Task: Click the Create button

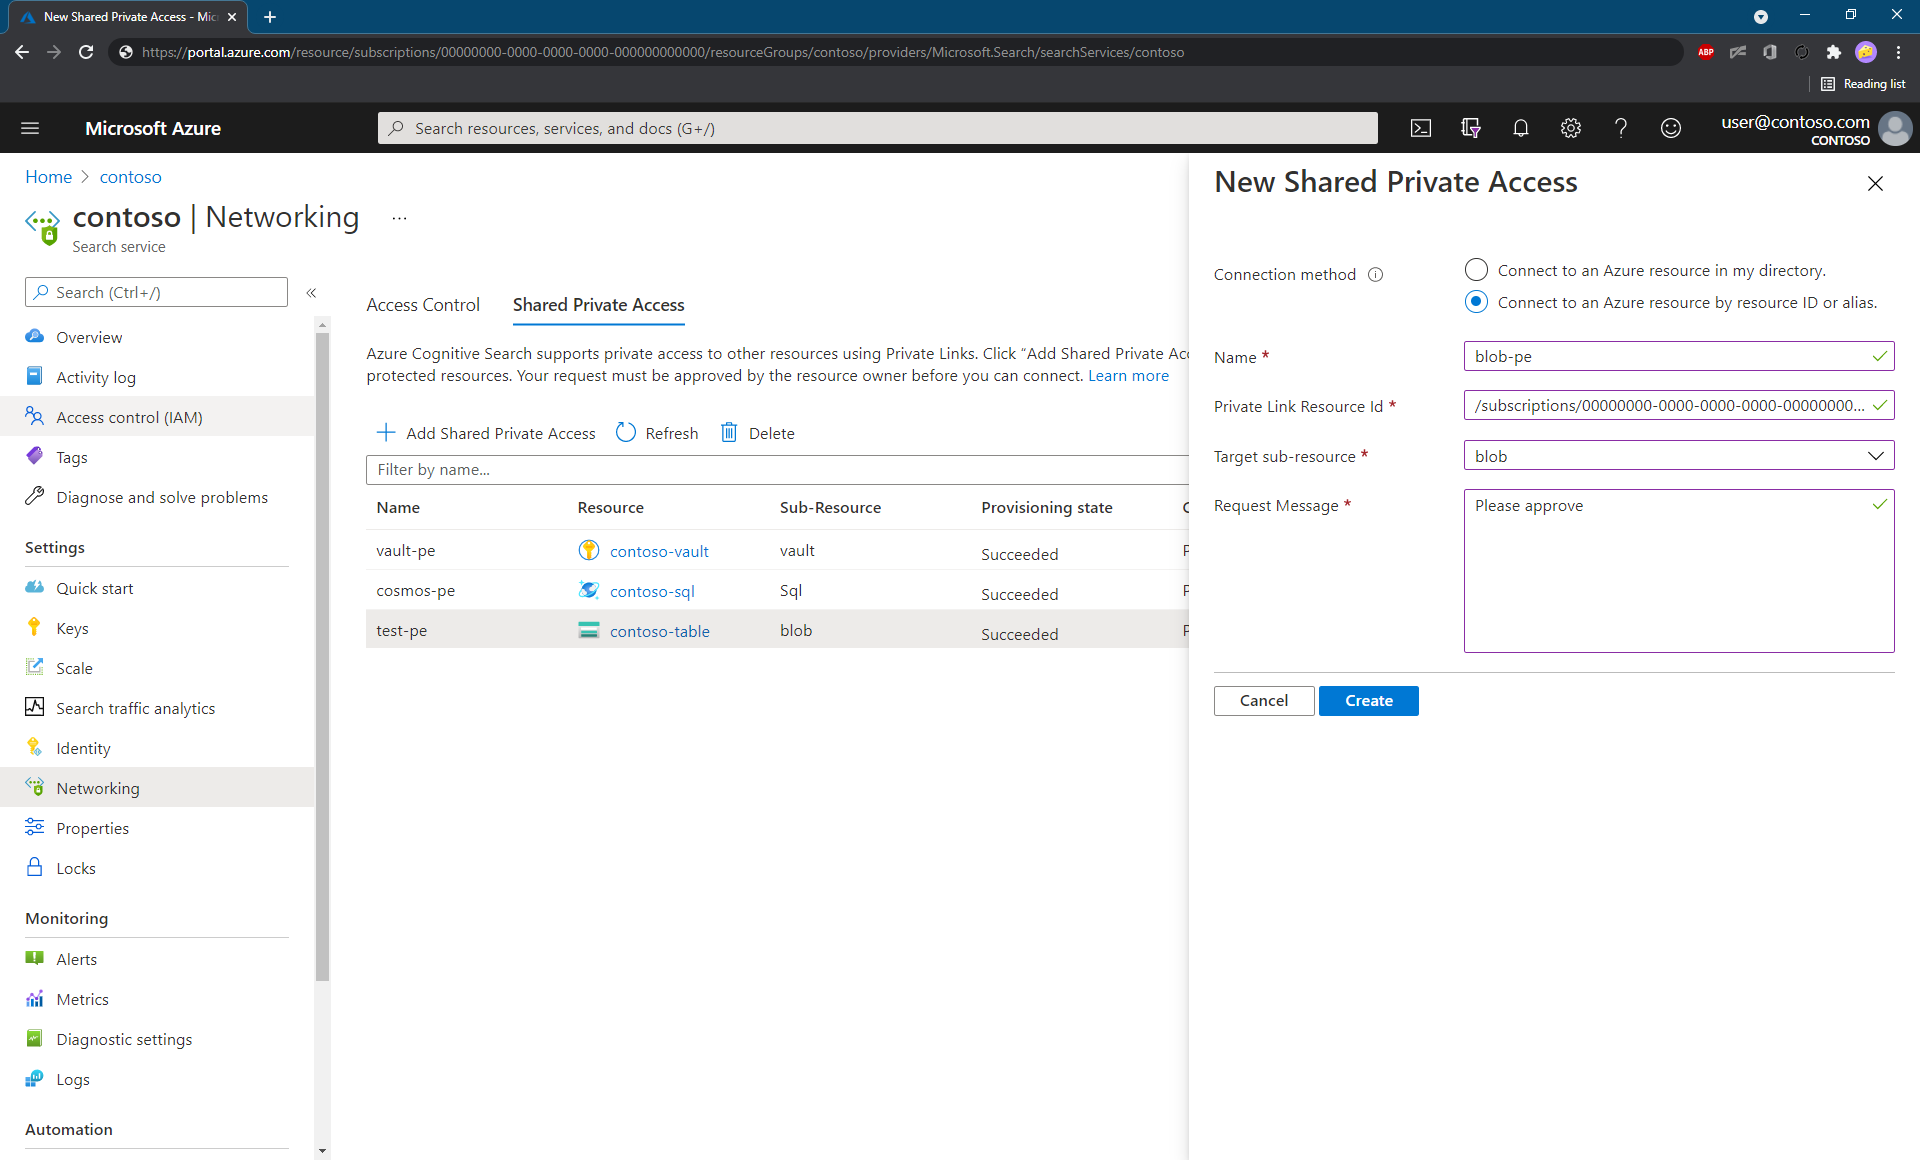Action: tap(1368, 701)
